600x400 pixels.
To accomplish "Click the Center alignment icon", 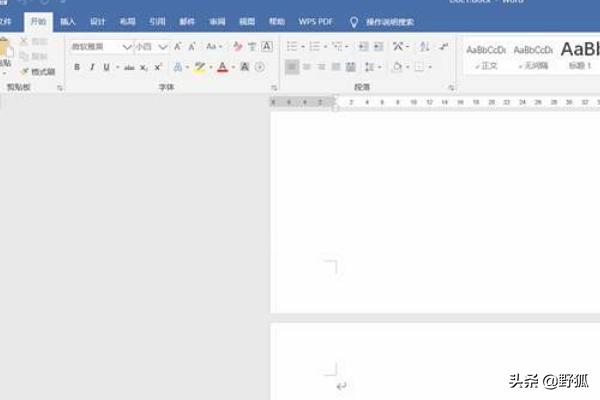I will [x=307, y=67].
